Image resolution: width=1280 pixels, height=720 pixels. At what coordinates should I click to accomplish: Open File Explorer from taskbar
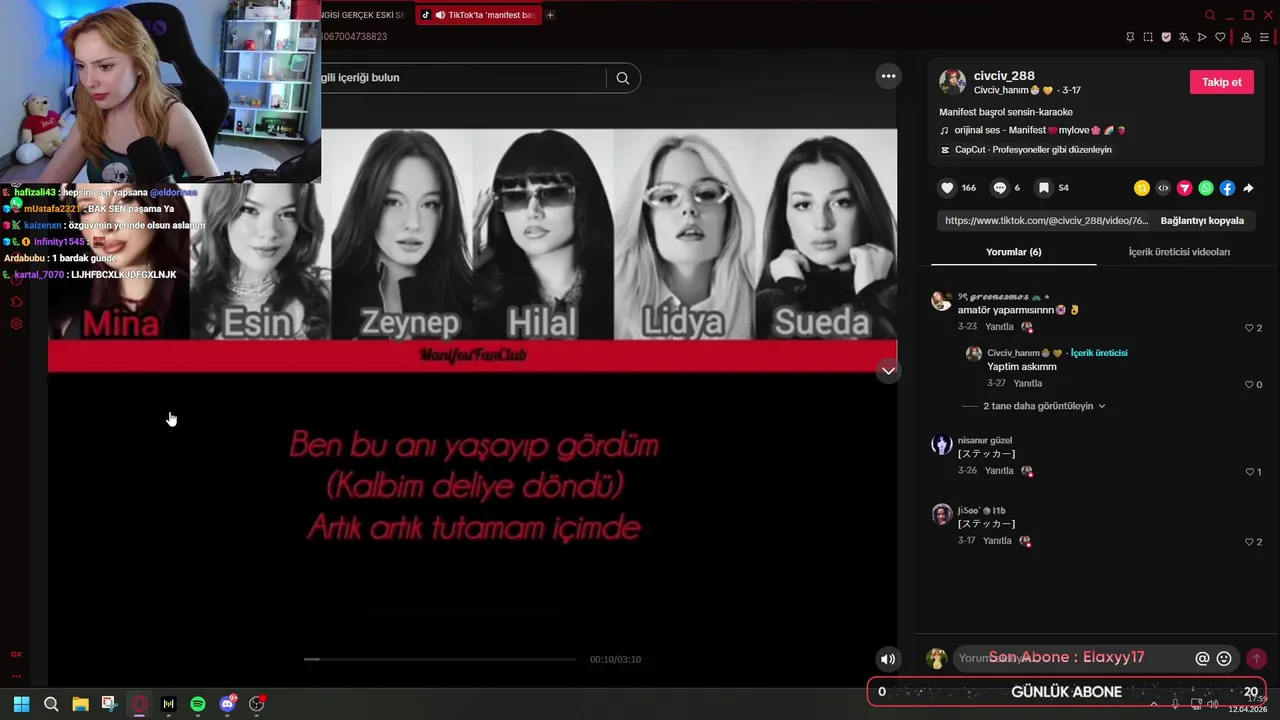(80, 704)
